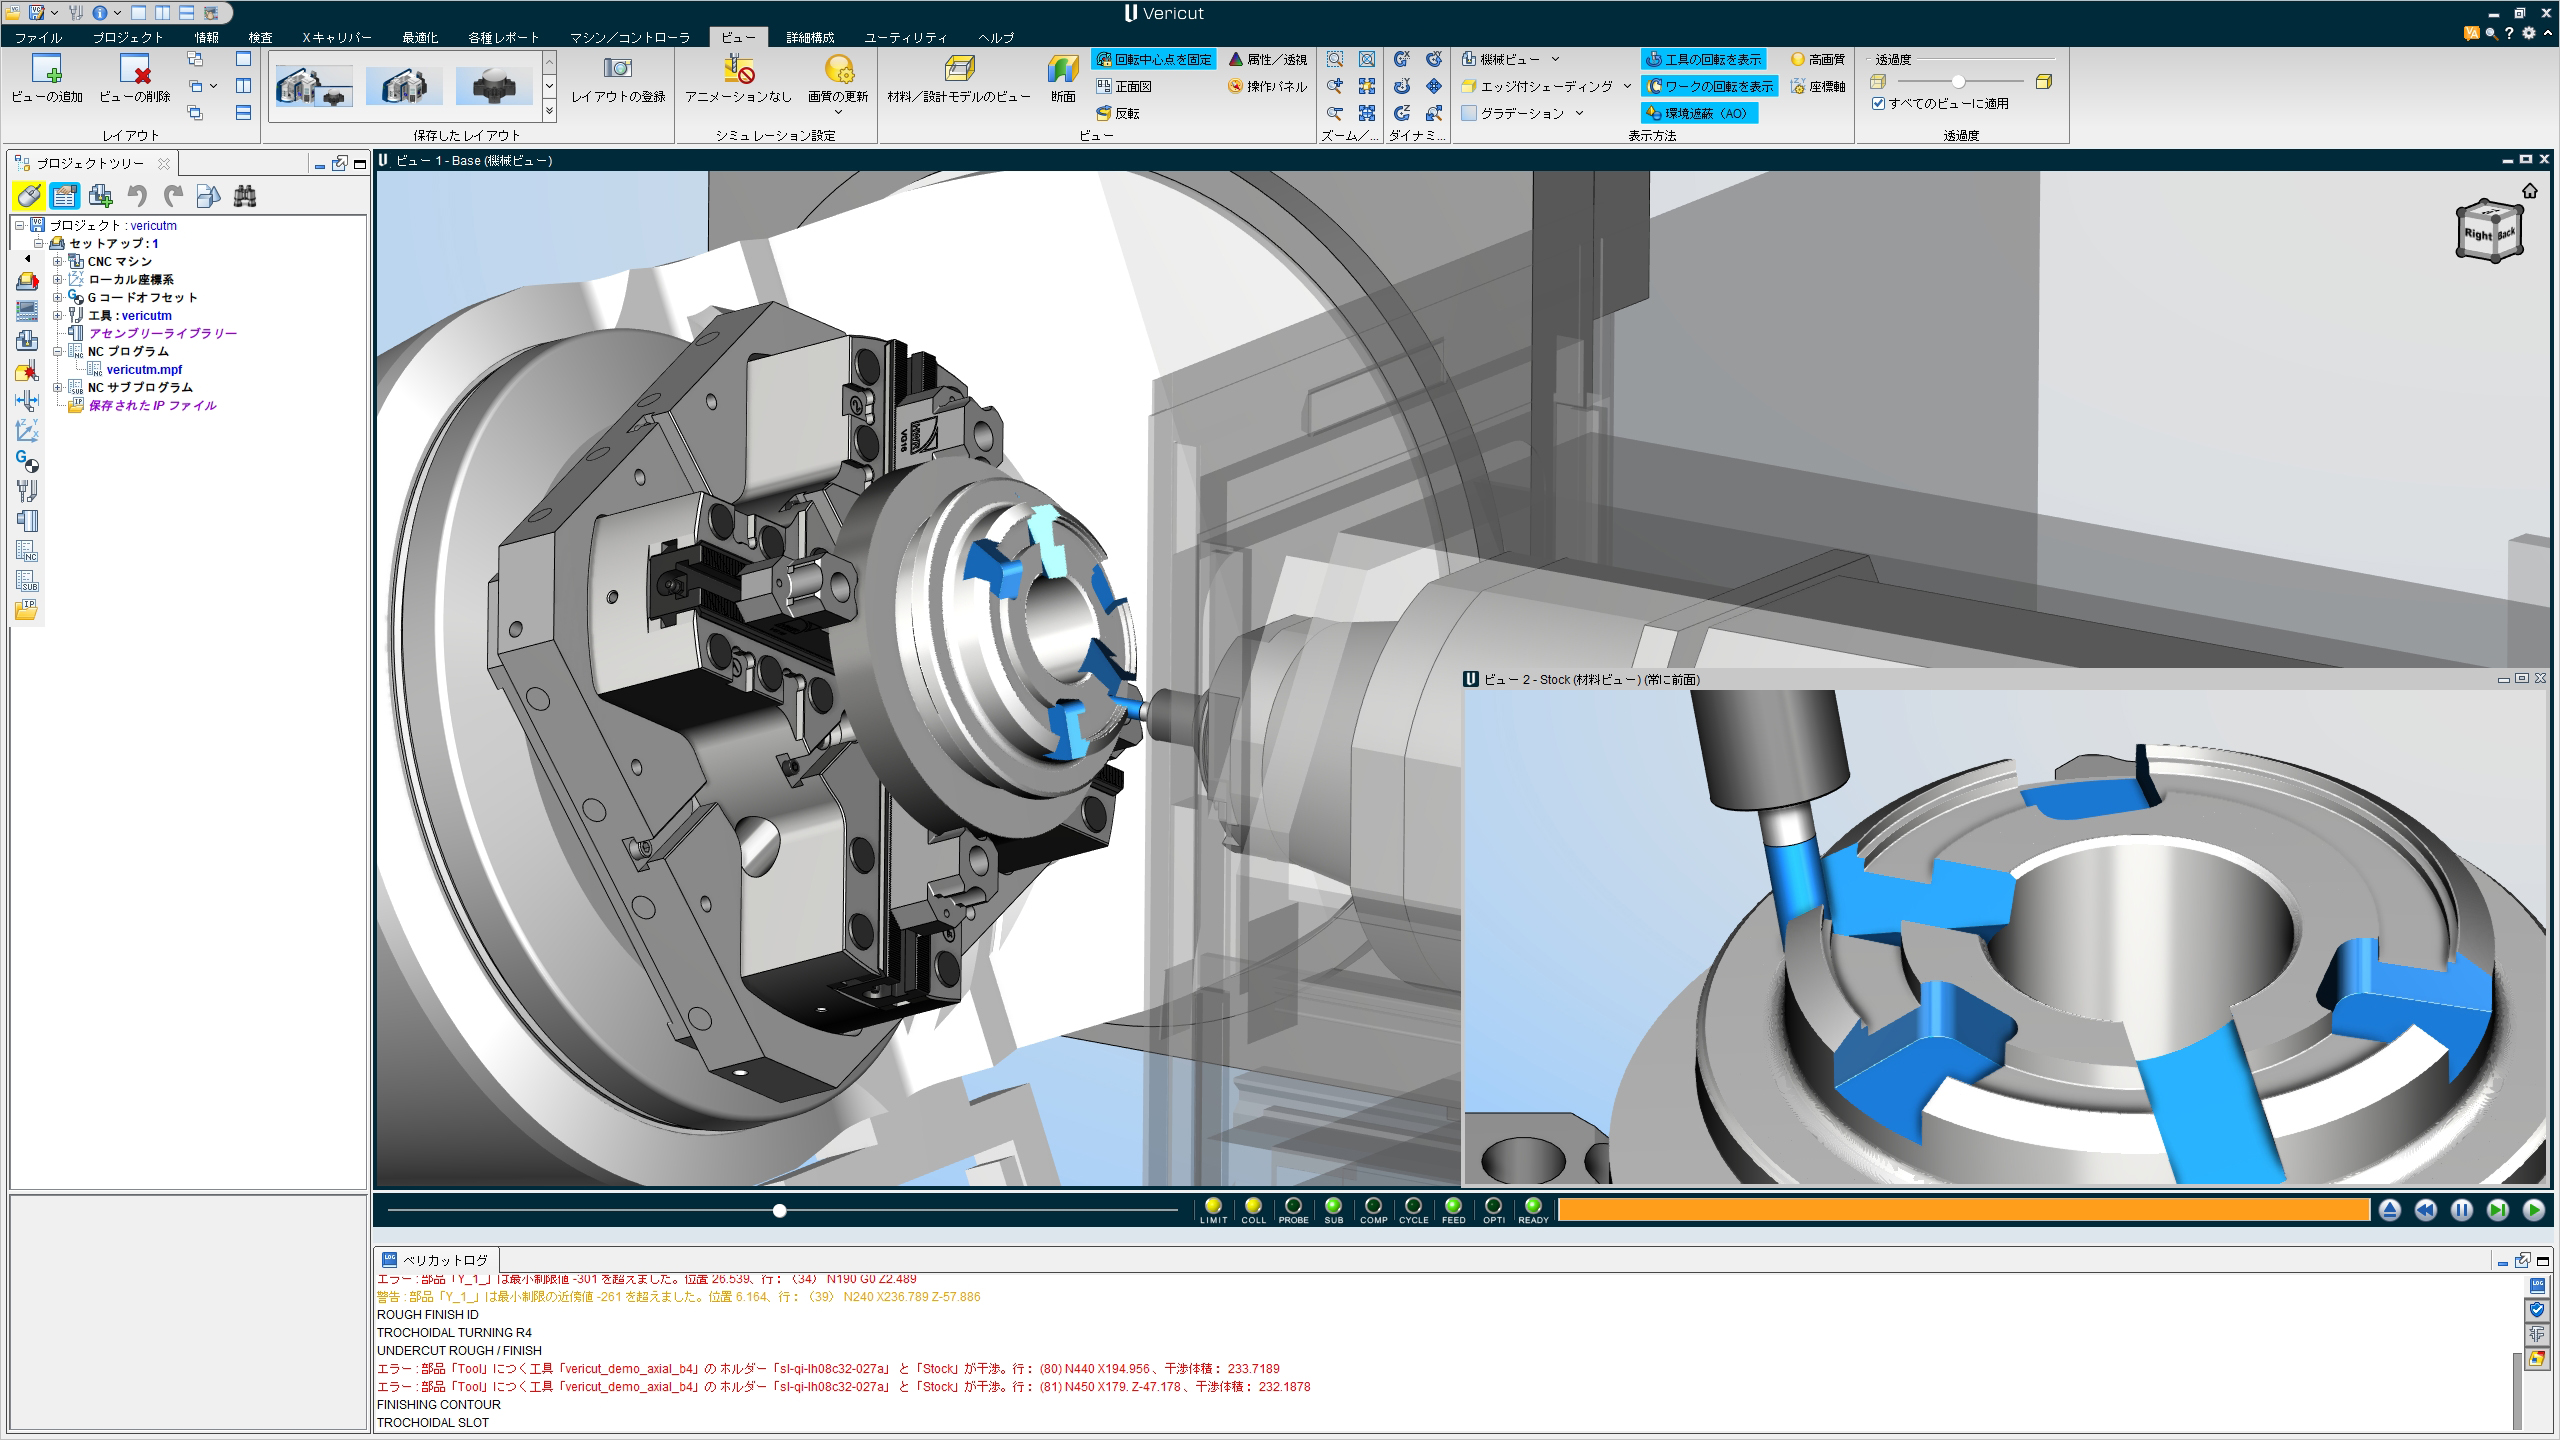Screen dimensions: 2560x1440
Task: Toggle 工具の回転を表示 option
Action: pos(1703,59)
